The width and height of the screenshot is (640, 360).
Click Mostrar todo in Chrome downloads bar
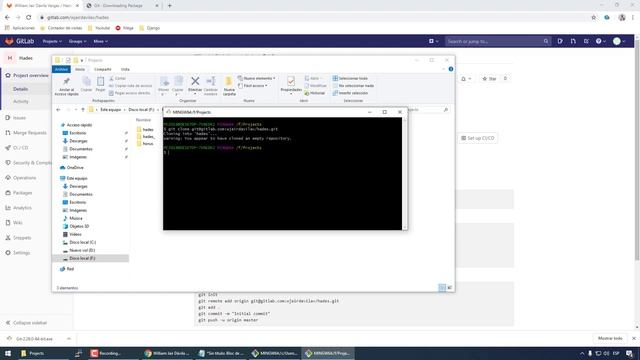[x=610, y=338]
